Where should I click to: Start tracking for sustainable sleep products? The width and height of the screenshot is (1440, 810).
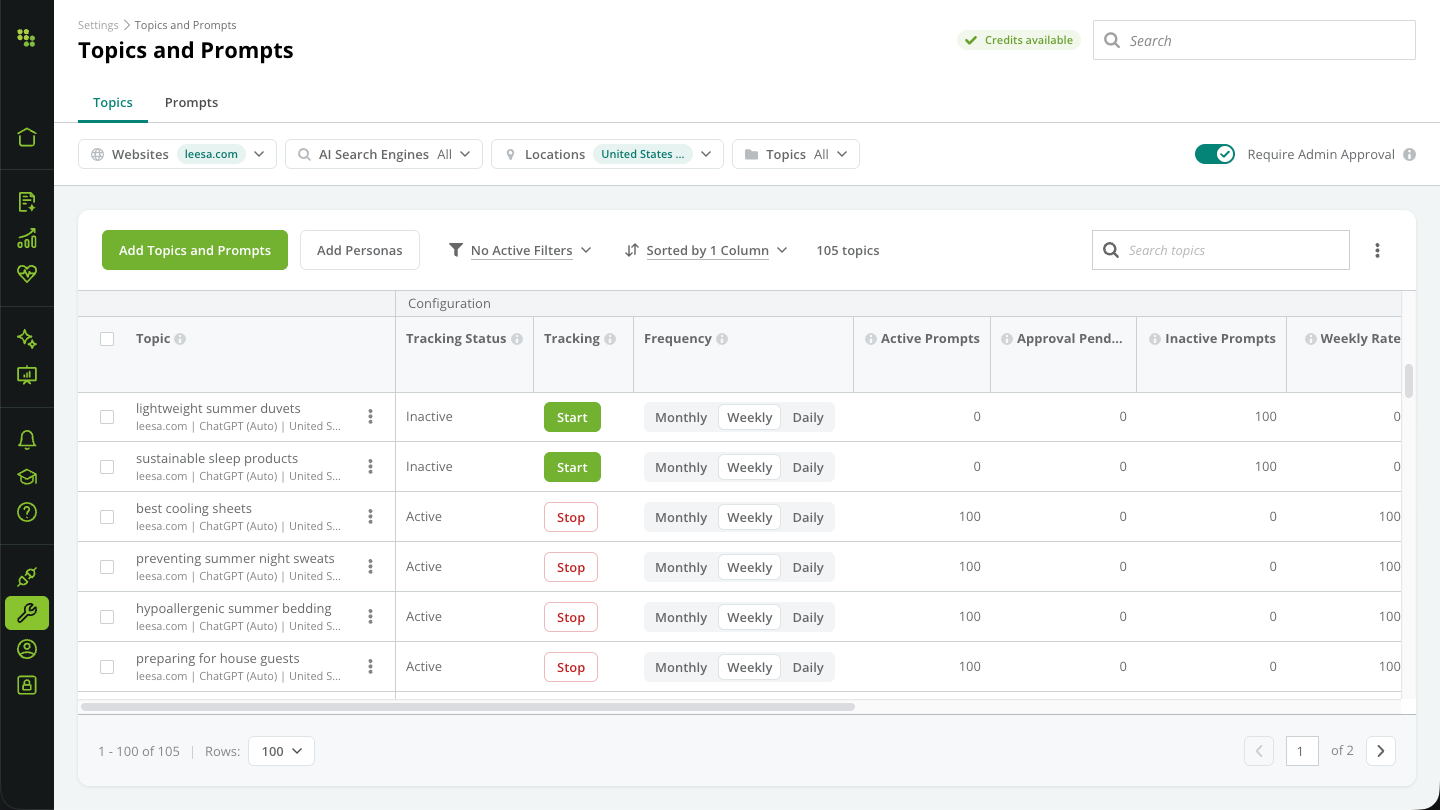tap(572, 467)
